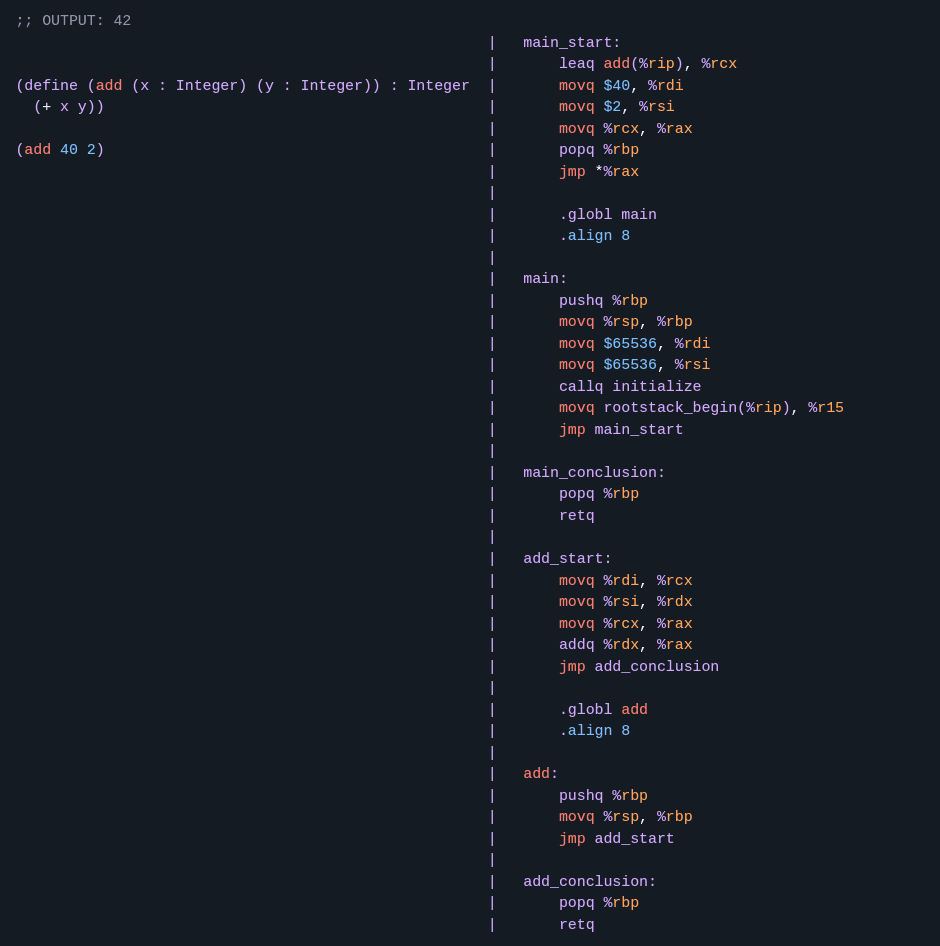The height and width of the screenshot is (946, 940).
Task: Select the .globl main directive
Action: tap(608, 214)
